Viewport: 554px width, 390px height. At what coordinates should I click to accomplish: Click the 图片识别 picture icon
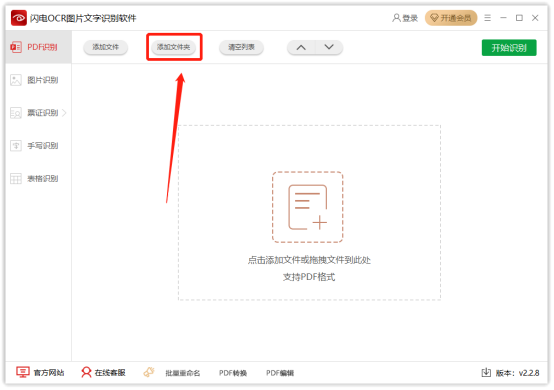click(16, 80)
